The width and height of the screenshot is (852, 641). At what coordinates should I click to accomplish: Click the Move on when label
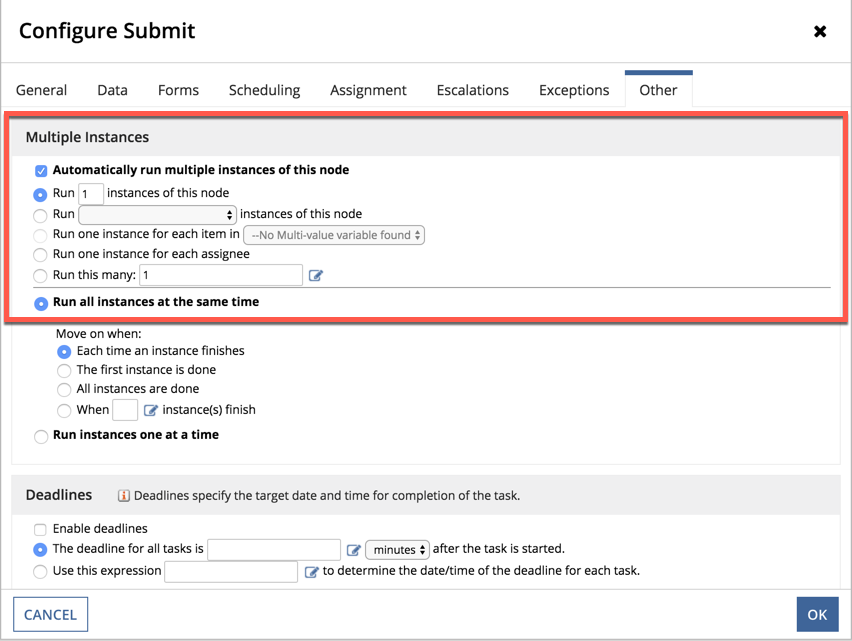98,334
